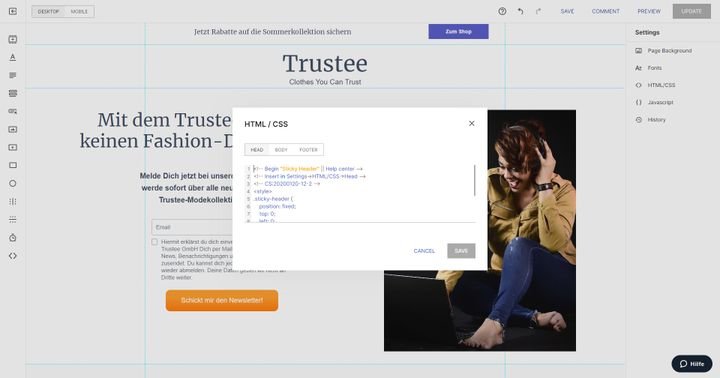Select the FOOTER tab in dialog
This screenshot has width=720, height=378.
tap(308, 150)
